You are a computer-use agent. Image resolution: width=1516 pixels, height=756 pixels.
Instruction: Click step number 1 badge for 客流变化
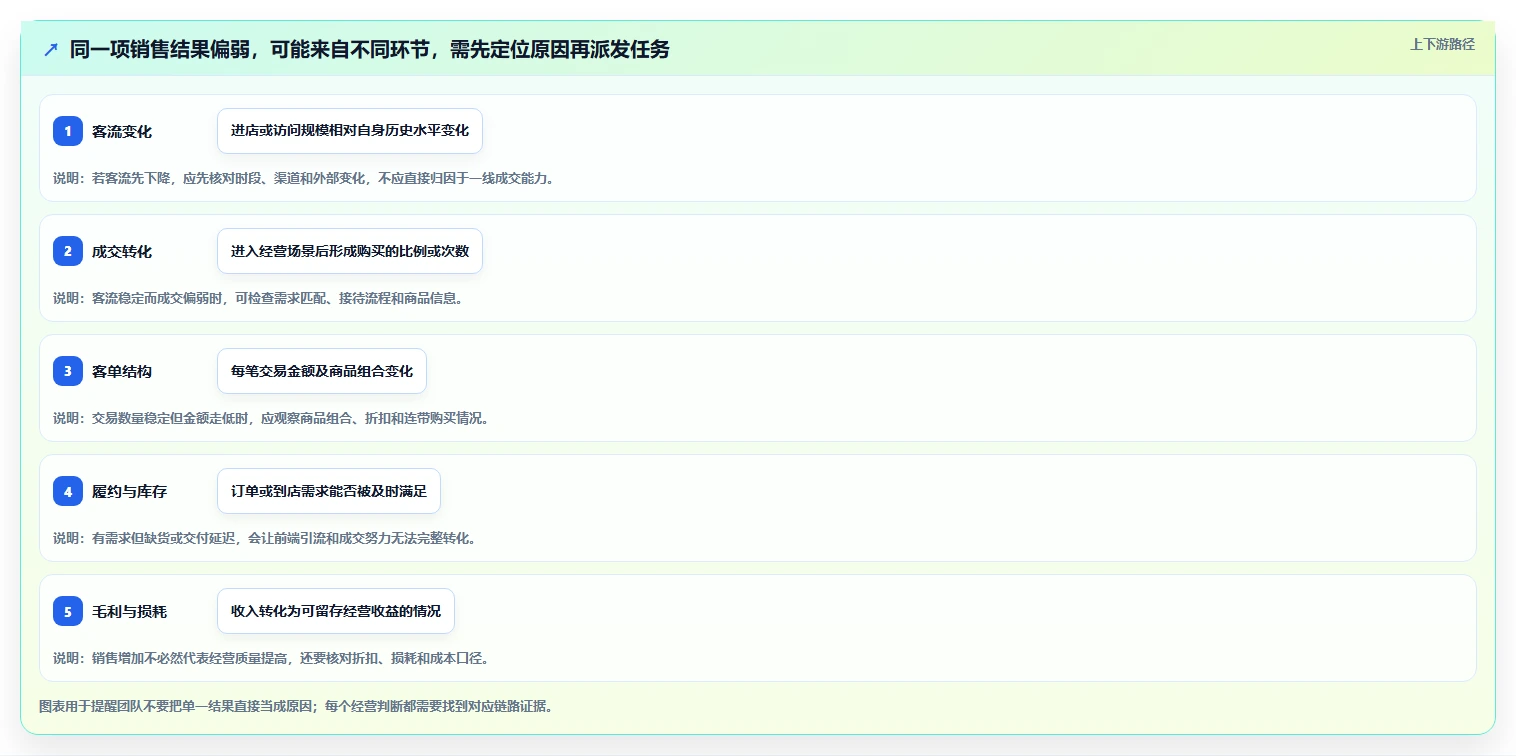[68, 131]
